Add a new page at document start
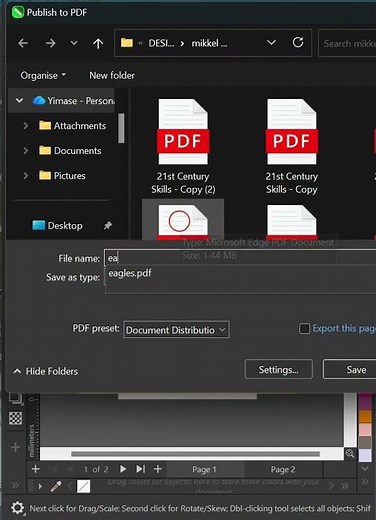 [35, 469]
